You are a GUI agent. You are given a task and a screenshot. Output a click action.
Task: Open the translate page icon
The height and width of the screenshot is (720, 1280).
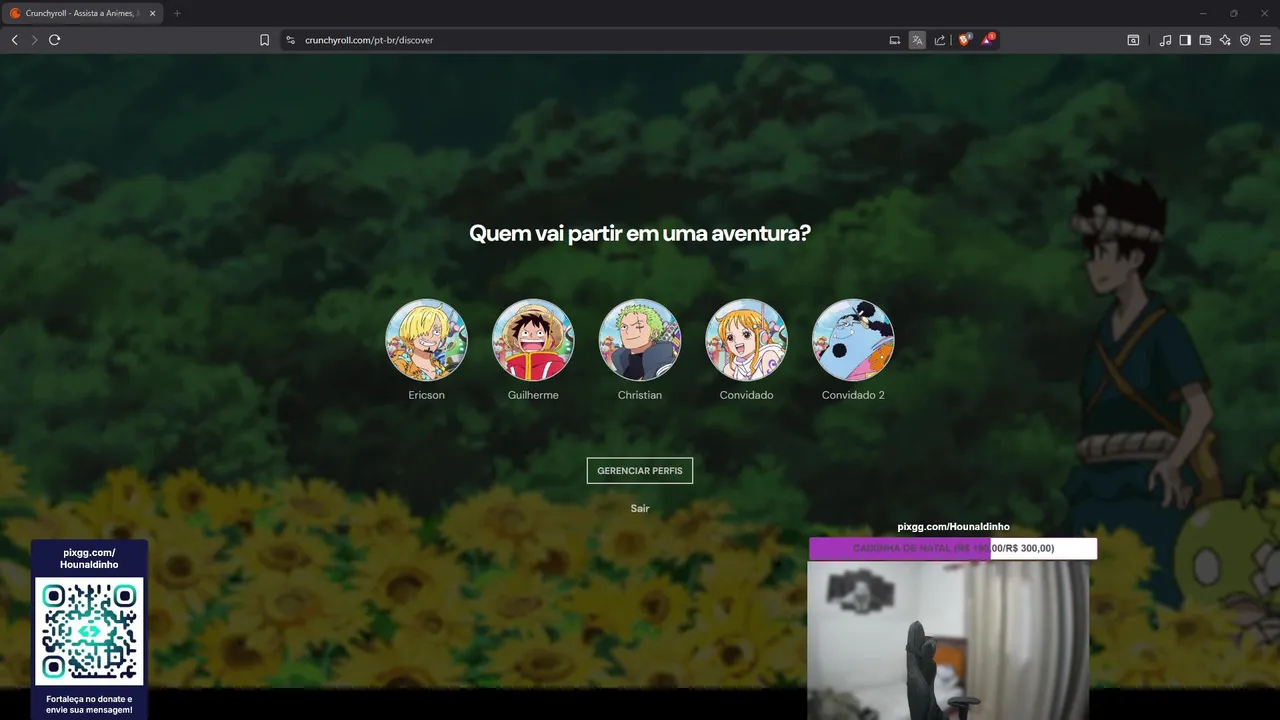(x=917, y=40)
